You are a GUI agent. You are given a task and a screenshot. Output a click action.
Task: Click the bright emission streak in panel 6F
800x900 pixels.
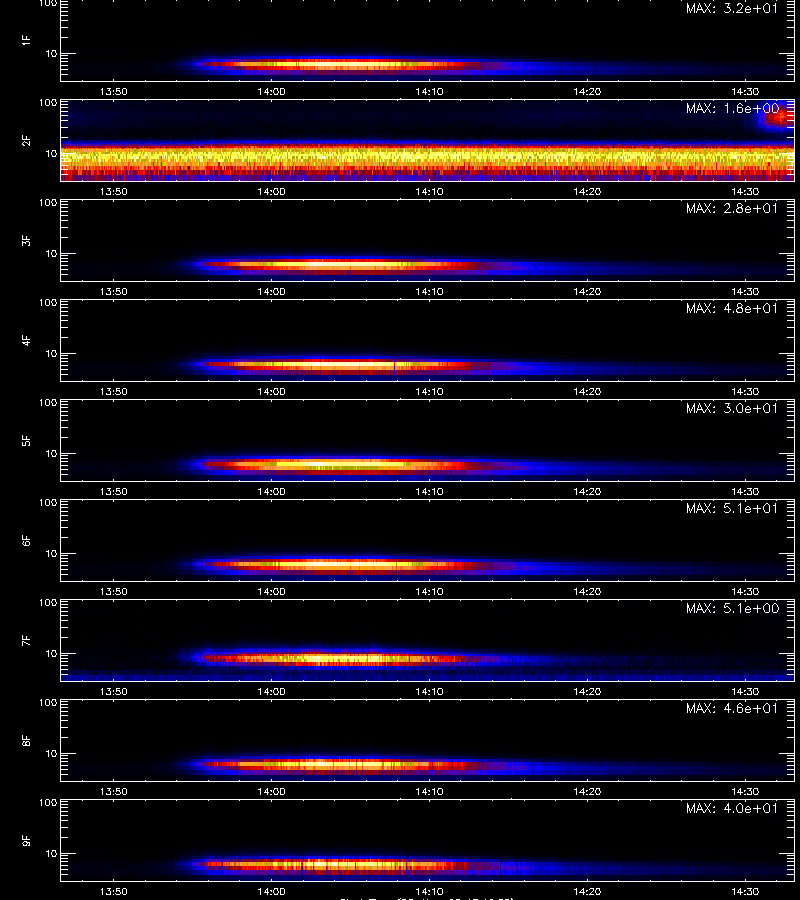[x=344, y=565]
